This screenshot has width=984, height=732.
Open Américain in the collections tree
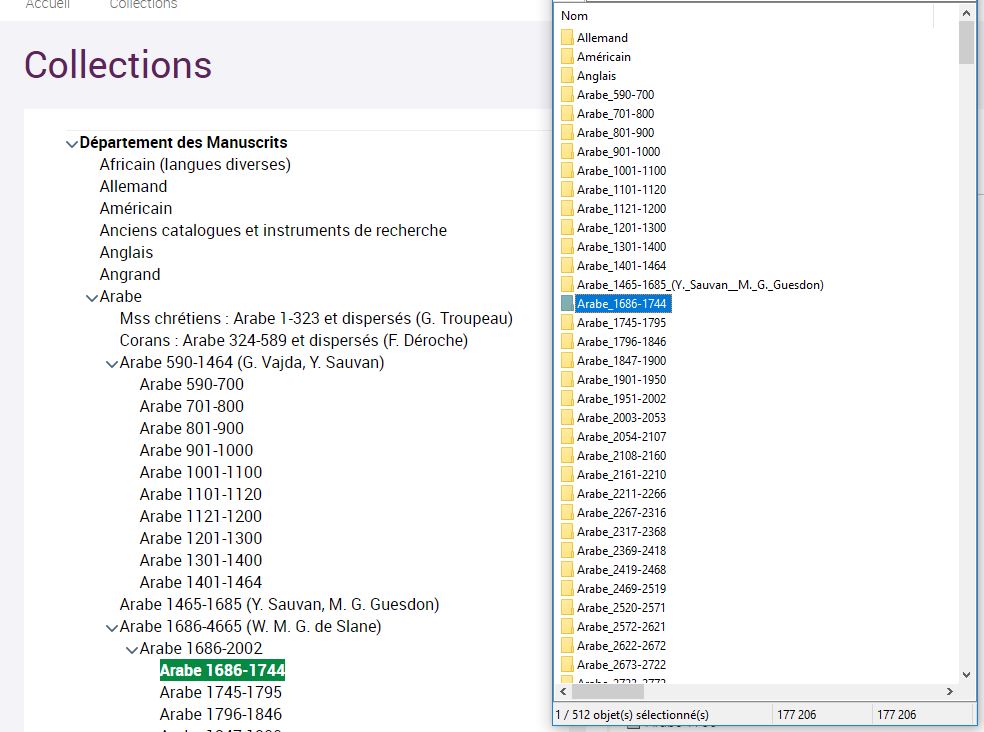[136, 208]
